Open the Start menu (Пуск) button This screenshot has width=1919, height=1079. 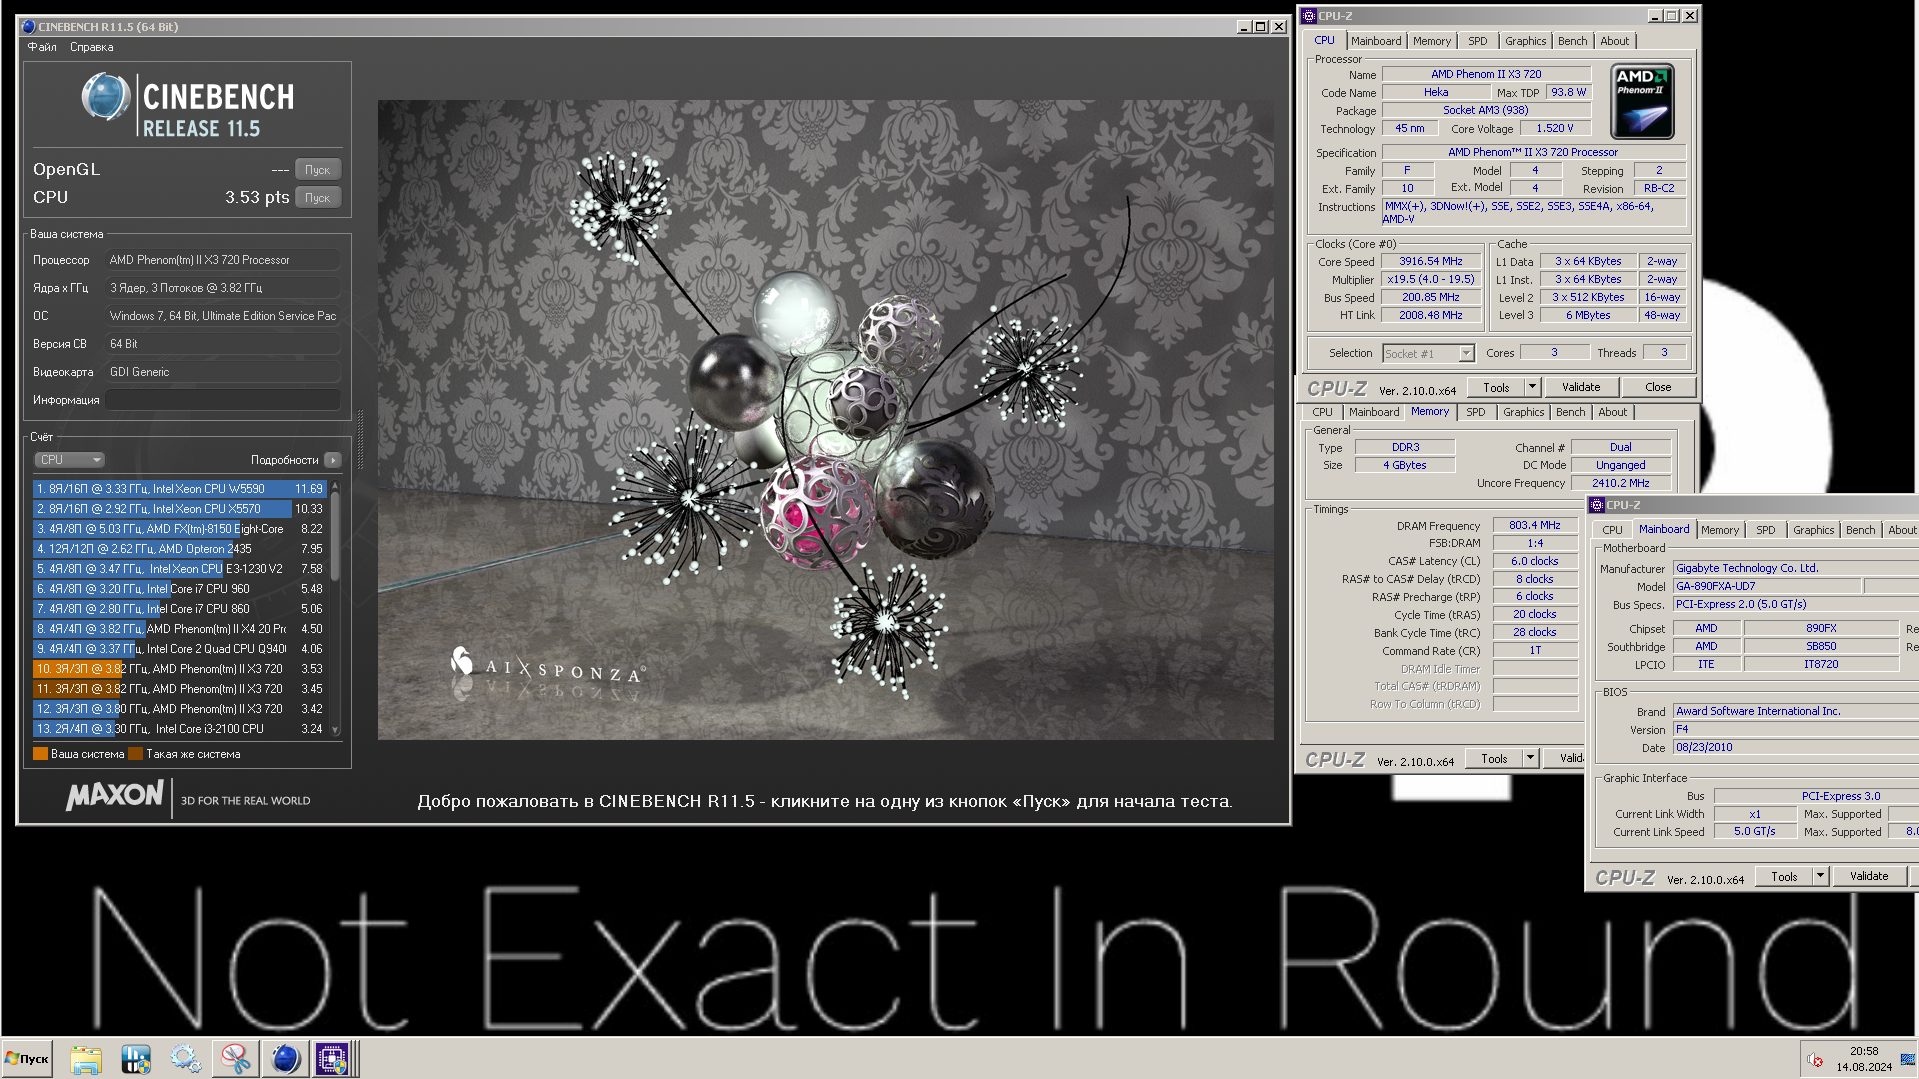point(28,1059)
